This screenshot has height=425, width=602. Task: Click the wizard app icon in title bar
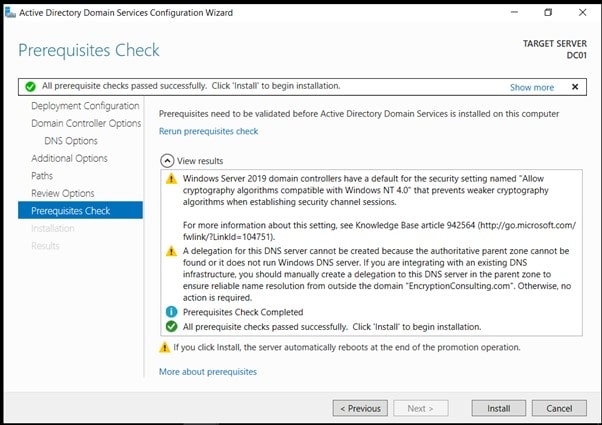[9, 12]
